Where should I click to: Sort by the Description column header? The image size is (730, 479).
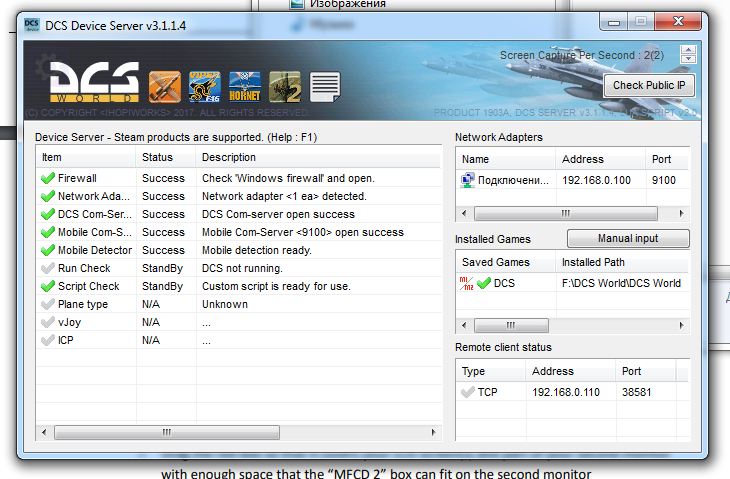pyautogui.click(x=318, y=157)
